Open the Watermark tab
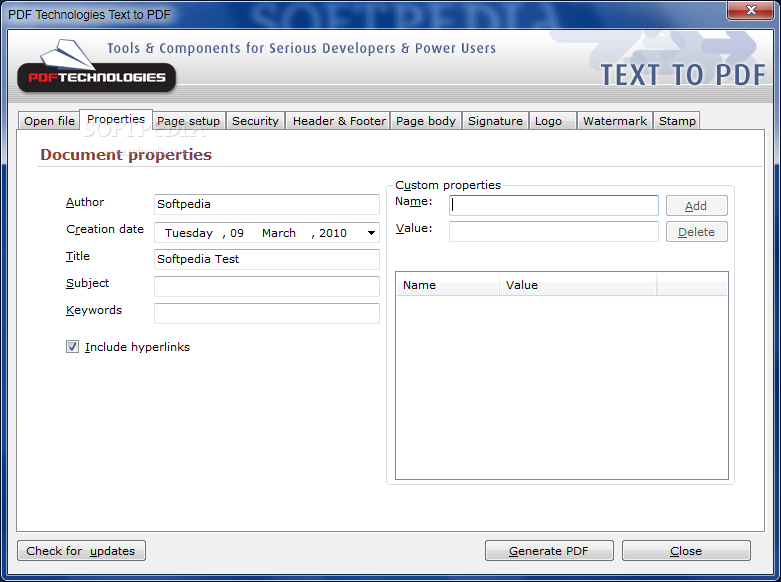This screenshot has width=781, height=582. click(615, 121)
